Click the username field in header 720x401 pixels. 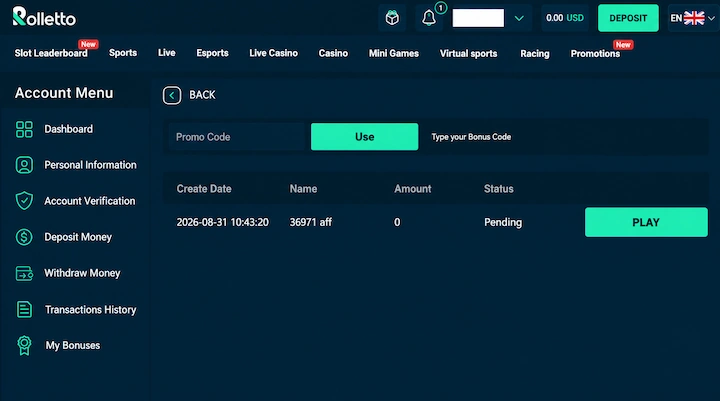click(478, 18)
